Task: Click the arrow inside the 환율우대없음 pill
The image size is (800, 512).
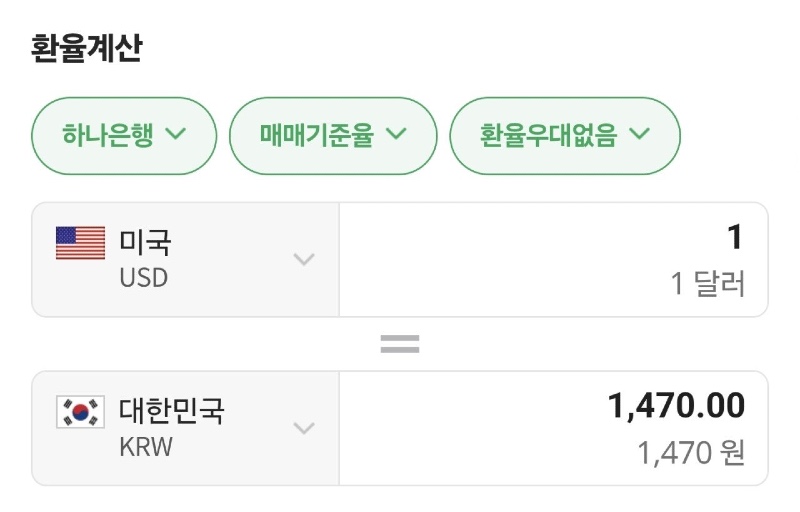Action: 640,134
